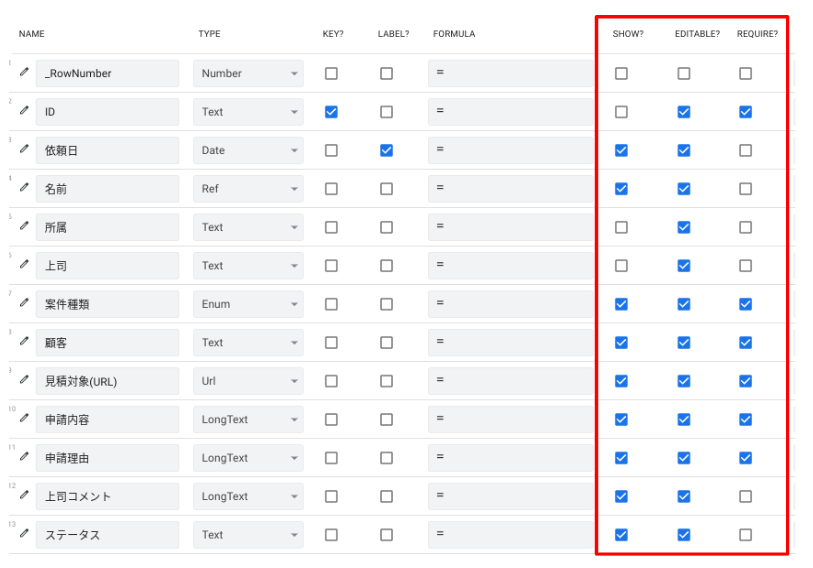Toggle REQUIRE? checkbox for 上司コメント
Screen dimensions: 813x568
pyautogui.click(x=745, y=496)
